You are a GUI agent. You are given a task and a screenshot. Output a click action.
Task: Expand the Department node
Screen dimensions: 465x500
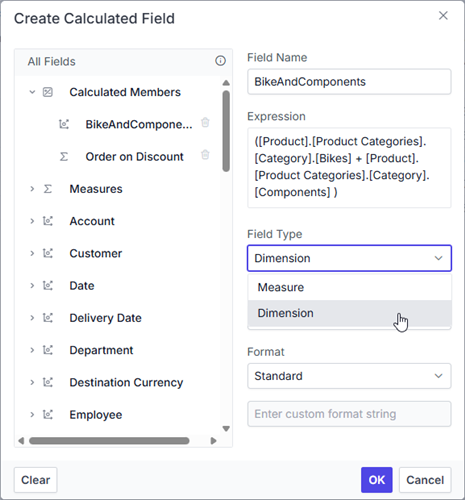coord(32,350)
